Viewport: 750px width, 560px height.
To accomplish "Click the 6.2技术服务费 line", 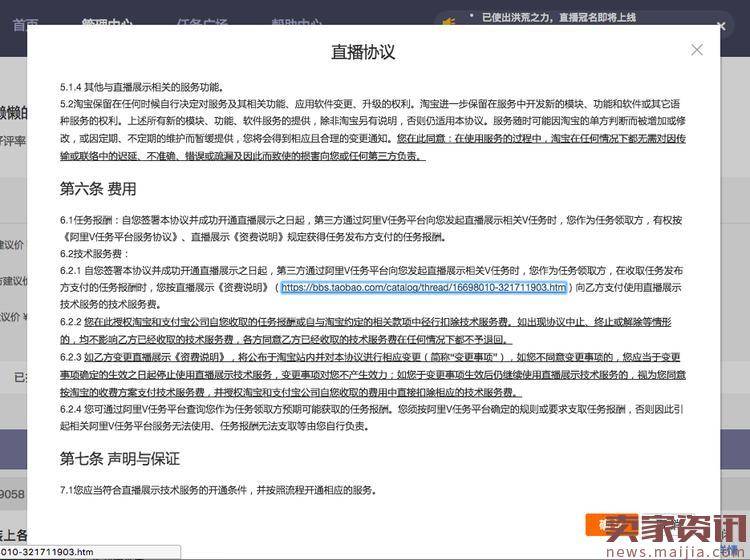I will pyautogui.click(x=94, y=253).
